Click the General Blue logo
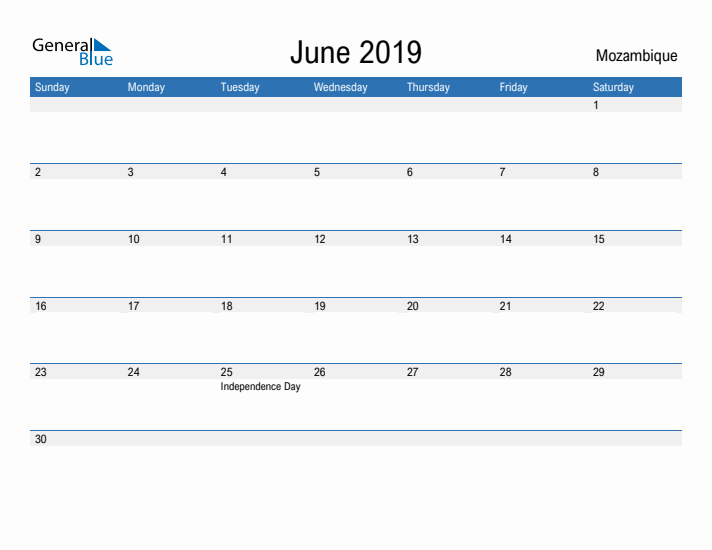This screenshot has width=712, height=550. (x=72, y=52)
